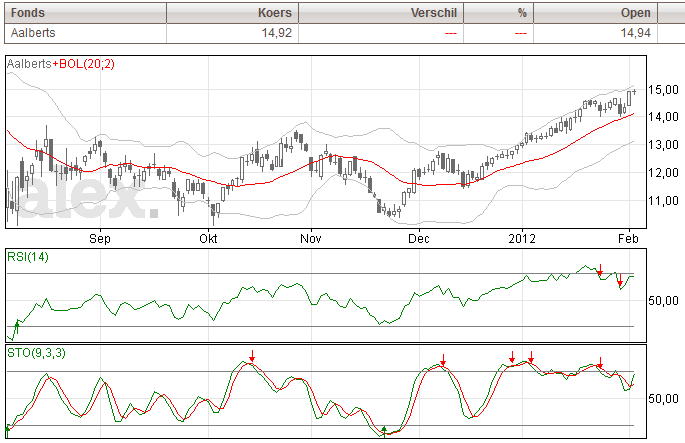Viewport: 685px width, 443px height.
Task: Click the 15,00 price axis label
Action: (x=663, y=90)
